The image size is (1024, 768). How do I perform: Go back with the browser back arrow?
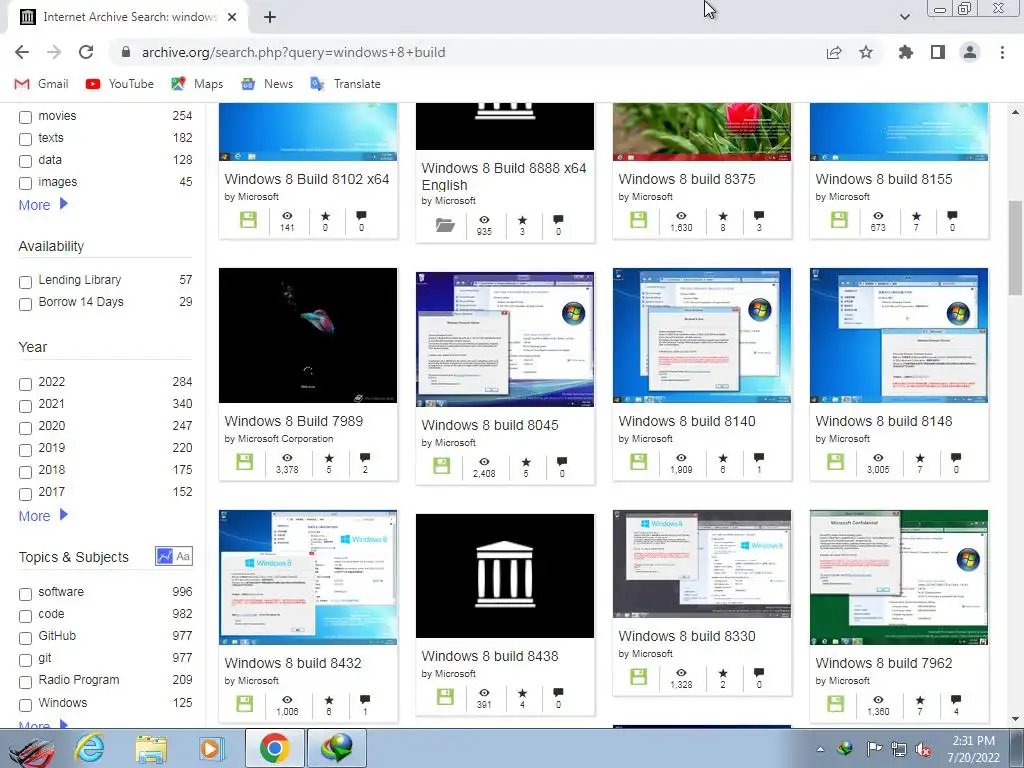point(22,52)
